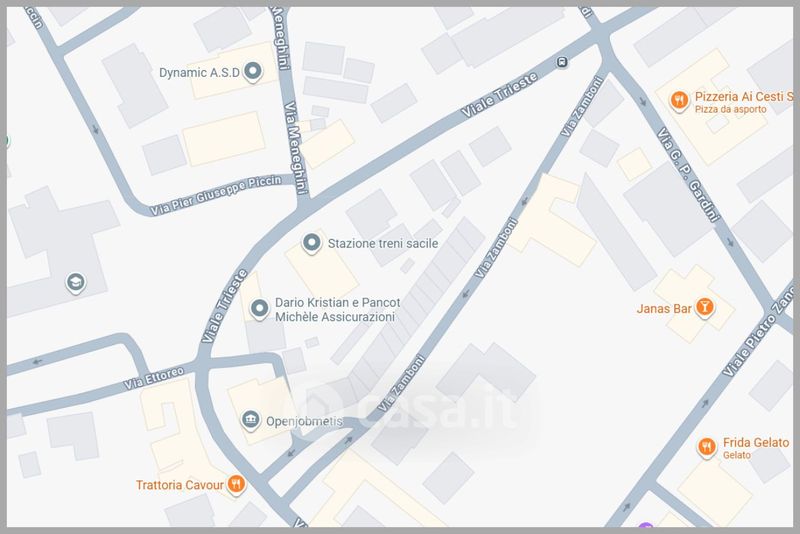Click the Dynamic A.S.D map pin
The width and height of the screenshot is (800, 534).
coord(253,72)
